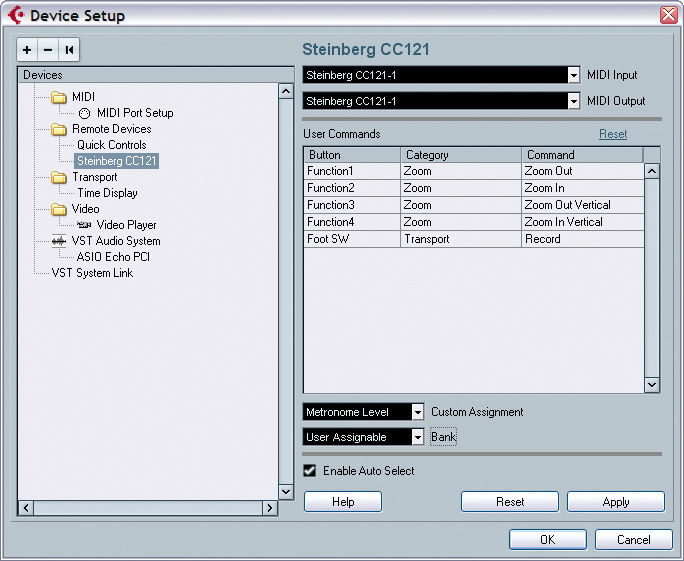684x561 pixels.
Task: Click the VST Audio System icon
Action: (x=59, y=241)
